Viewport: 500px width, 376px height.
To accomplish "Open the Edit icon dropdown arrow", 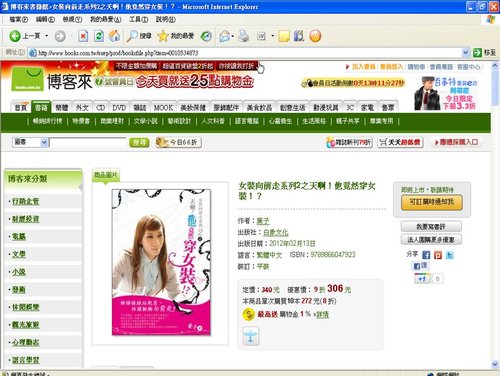I will (272, 36).
